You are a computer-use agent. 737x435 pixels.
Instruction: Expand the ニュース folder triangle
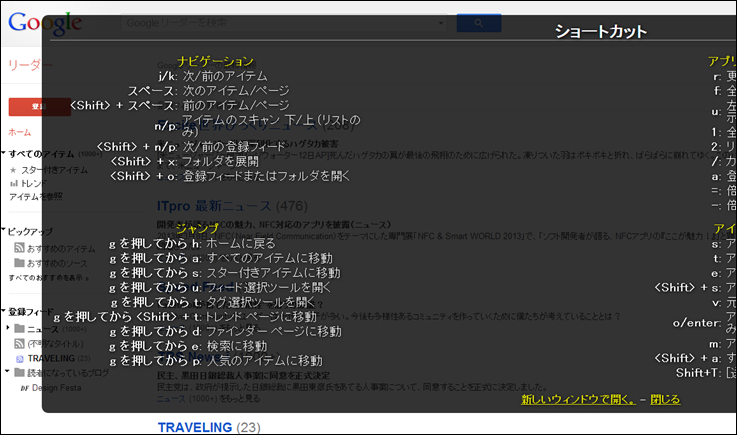coord(8,328)
